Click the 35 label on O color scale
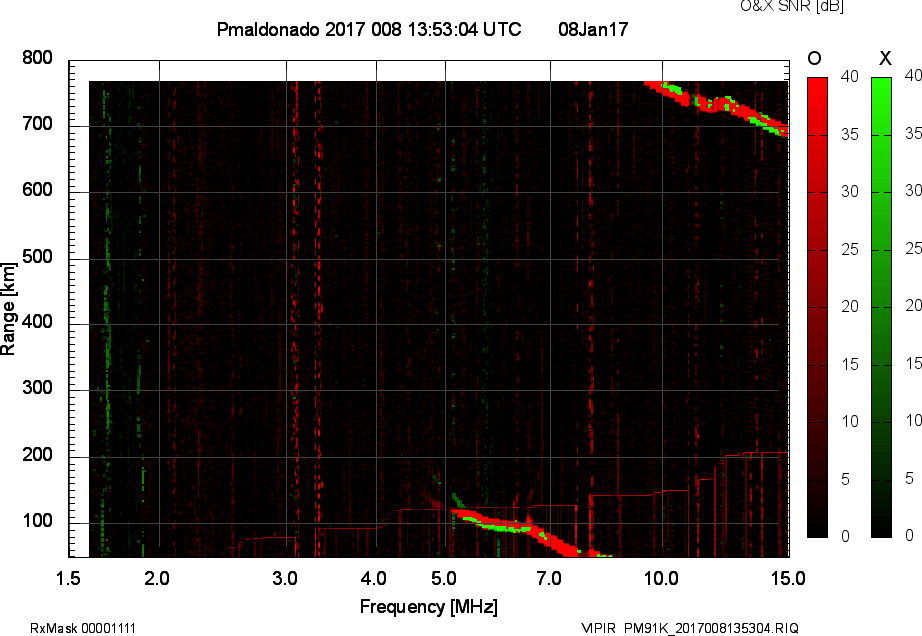The image size is (922, 636). 850,135
